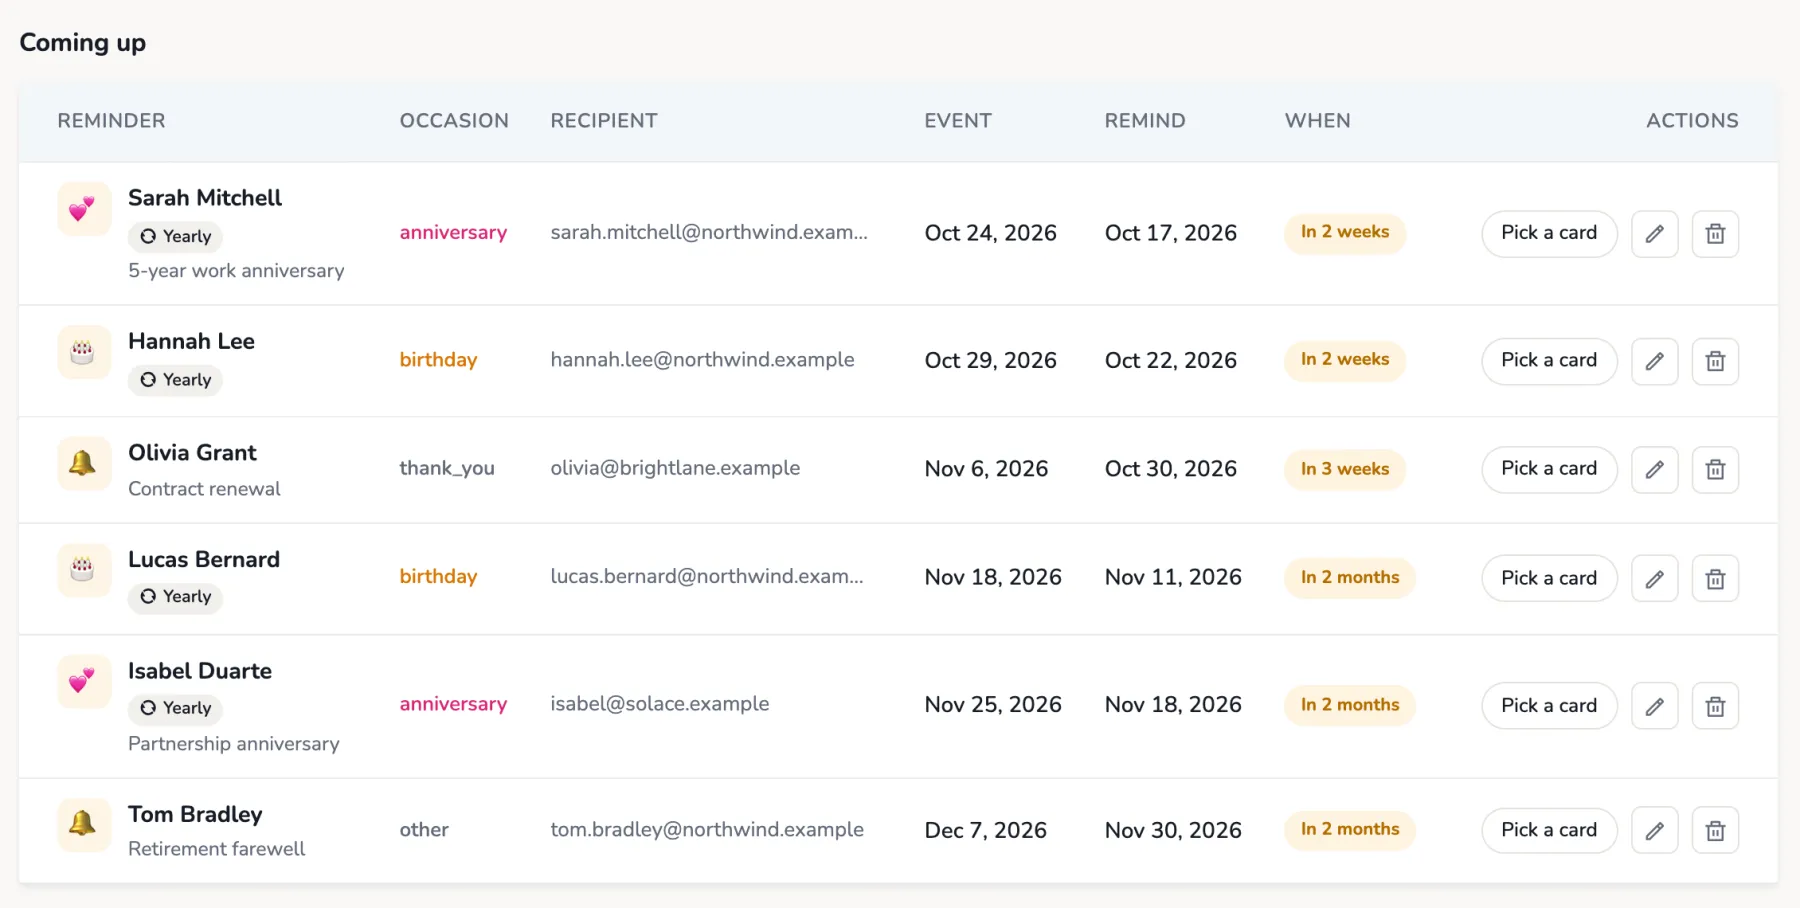This screenshot has width=1800, height=908.
Task: Pick a card for Lucas Bernard
Action: pyautogui.click(x=1549, y=578)
